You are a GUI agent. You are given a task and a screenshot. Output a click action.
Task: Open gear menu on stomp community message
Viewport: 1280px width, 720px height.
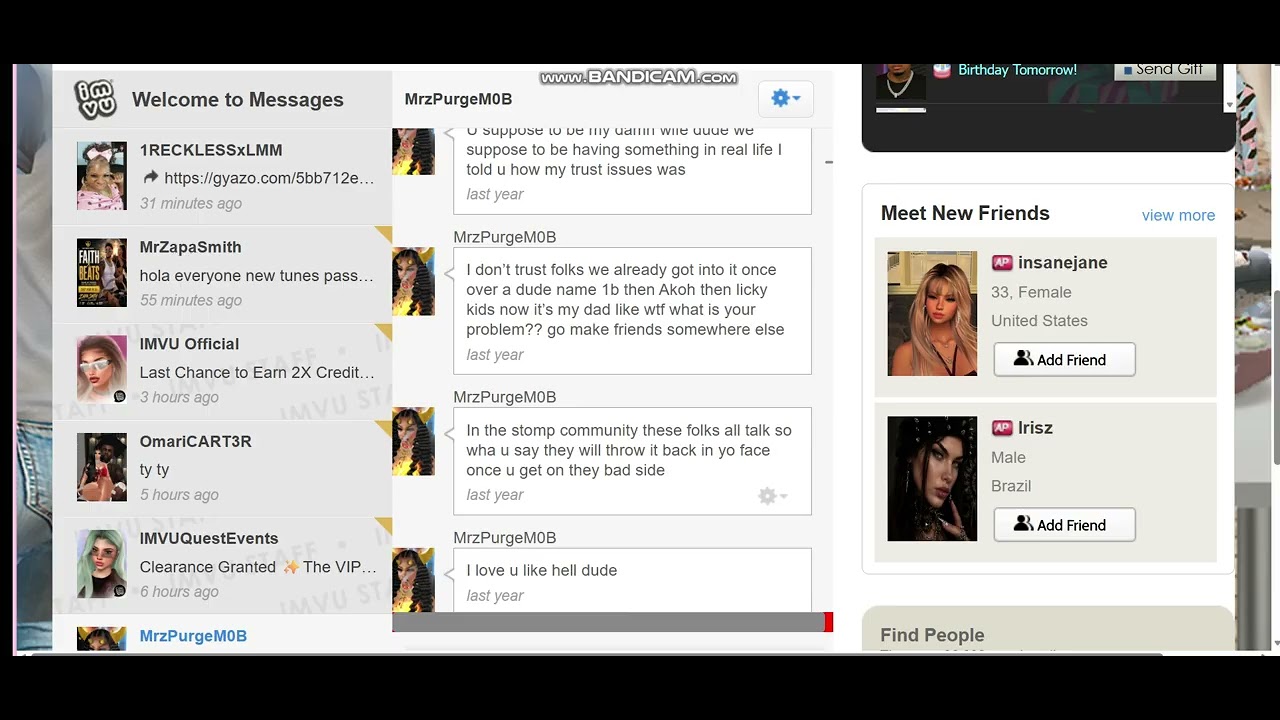click(x=772, y=496)
